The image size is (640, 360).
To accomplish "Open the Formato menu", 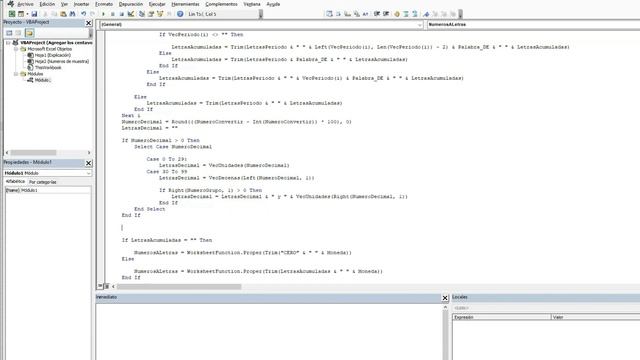I will [104, 4].
